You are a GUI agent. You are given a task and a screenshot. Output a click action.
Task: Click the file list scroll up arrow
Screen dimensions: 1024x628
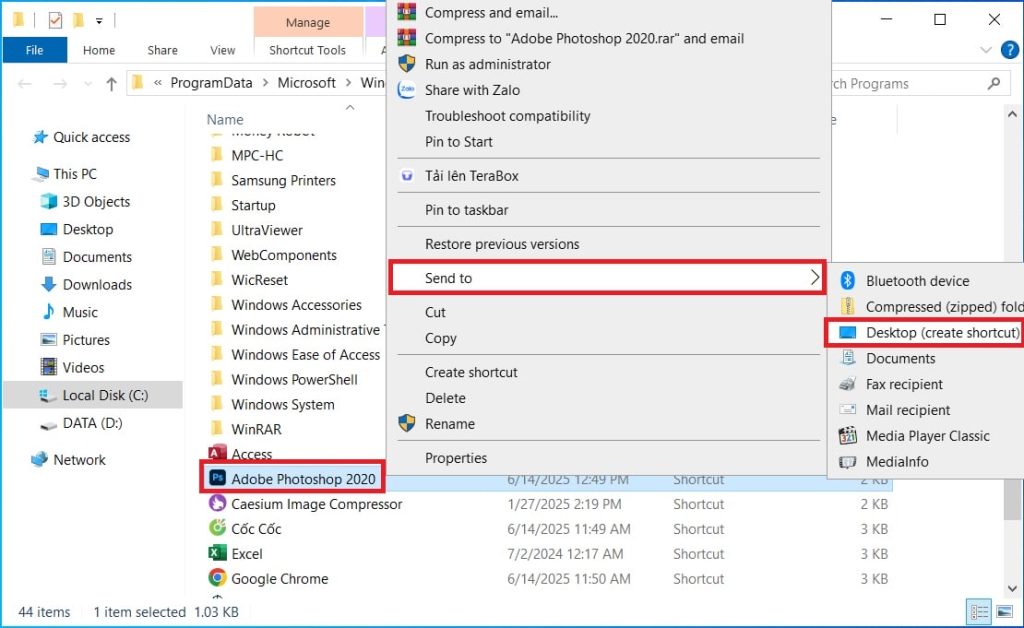[x=1012, y=115]
